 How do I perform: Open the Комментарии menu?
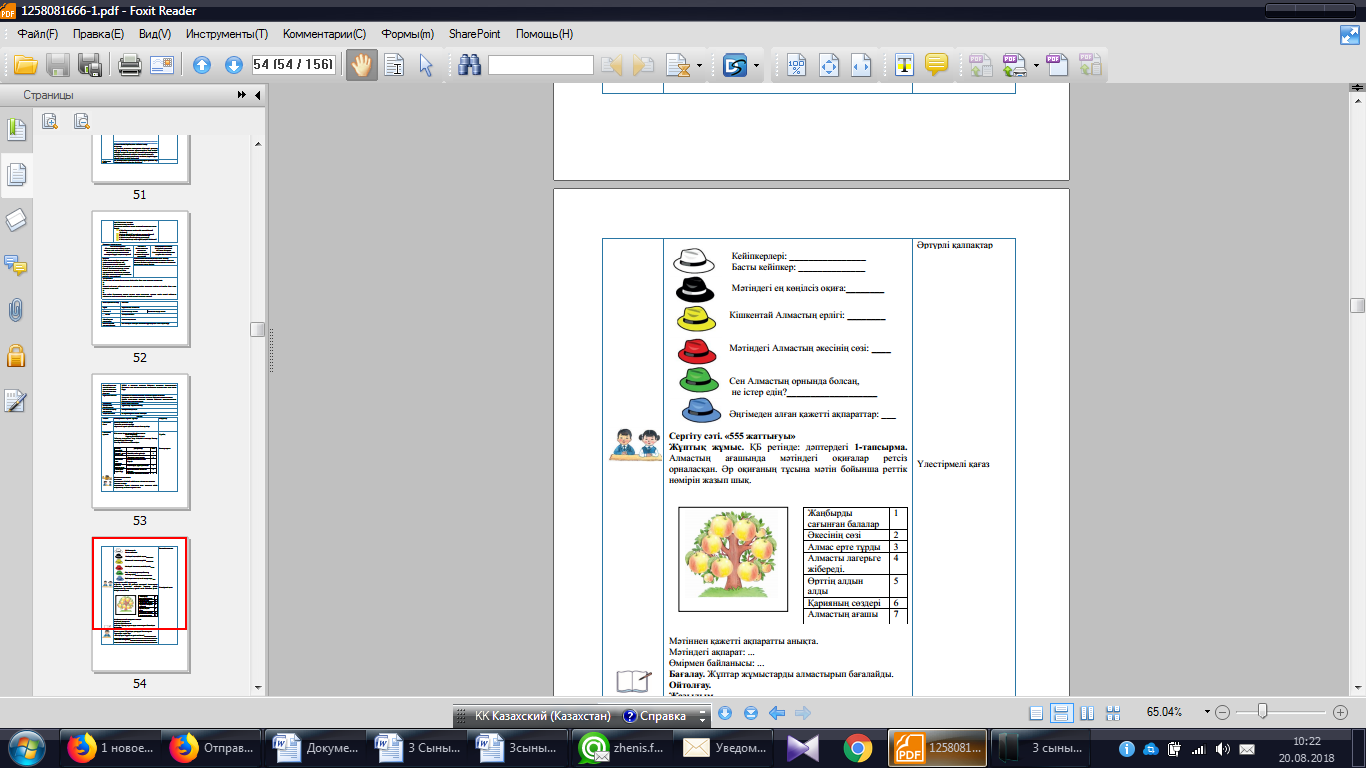tap(324, 34)
